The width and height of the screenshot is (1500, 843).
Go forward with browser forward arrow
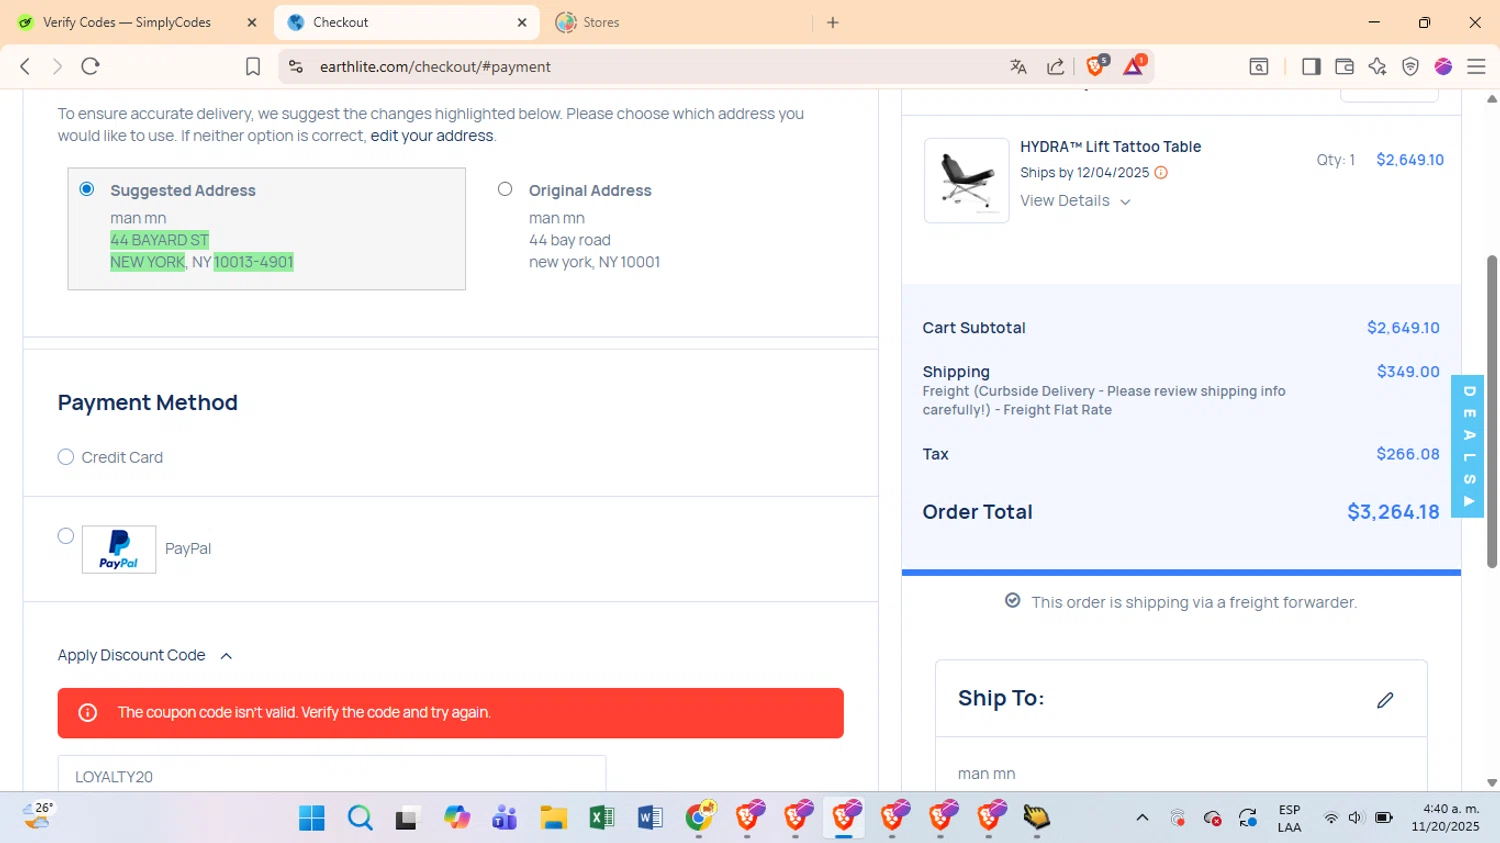(x=57, y=66)
